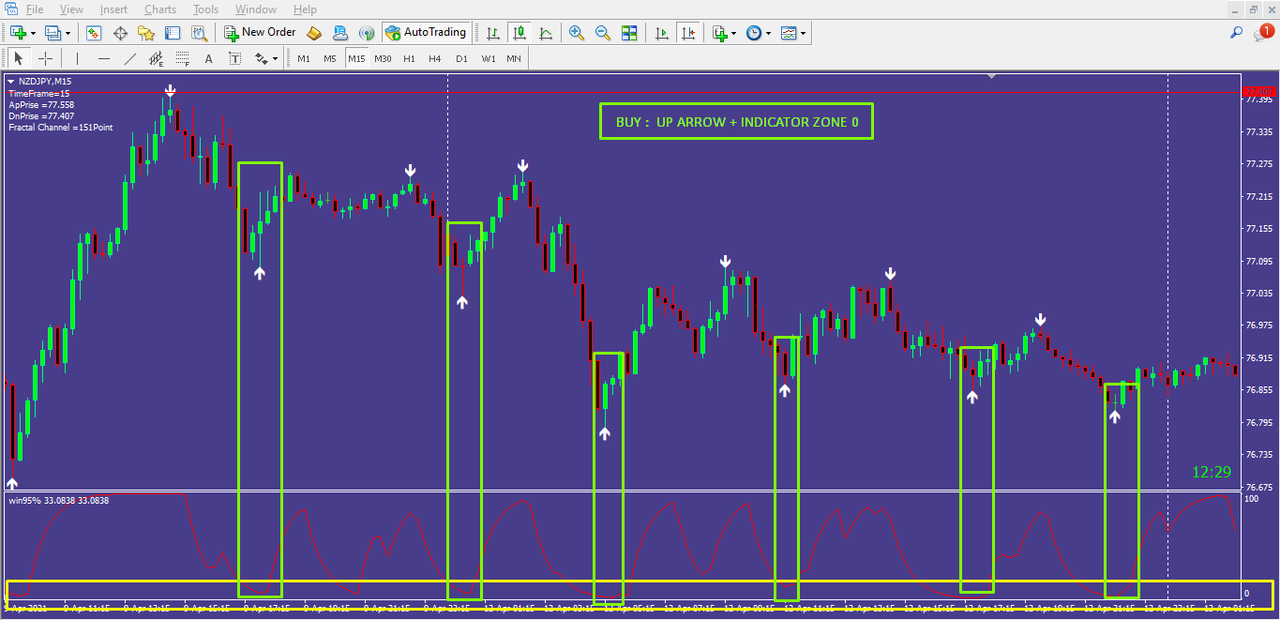Open the Signals broadcast icon
The image size is (1280, 621).
click(366, 32)
